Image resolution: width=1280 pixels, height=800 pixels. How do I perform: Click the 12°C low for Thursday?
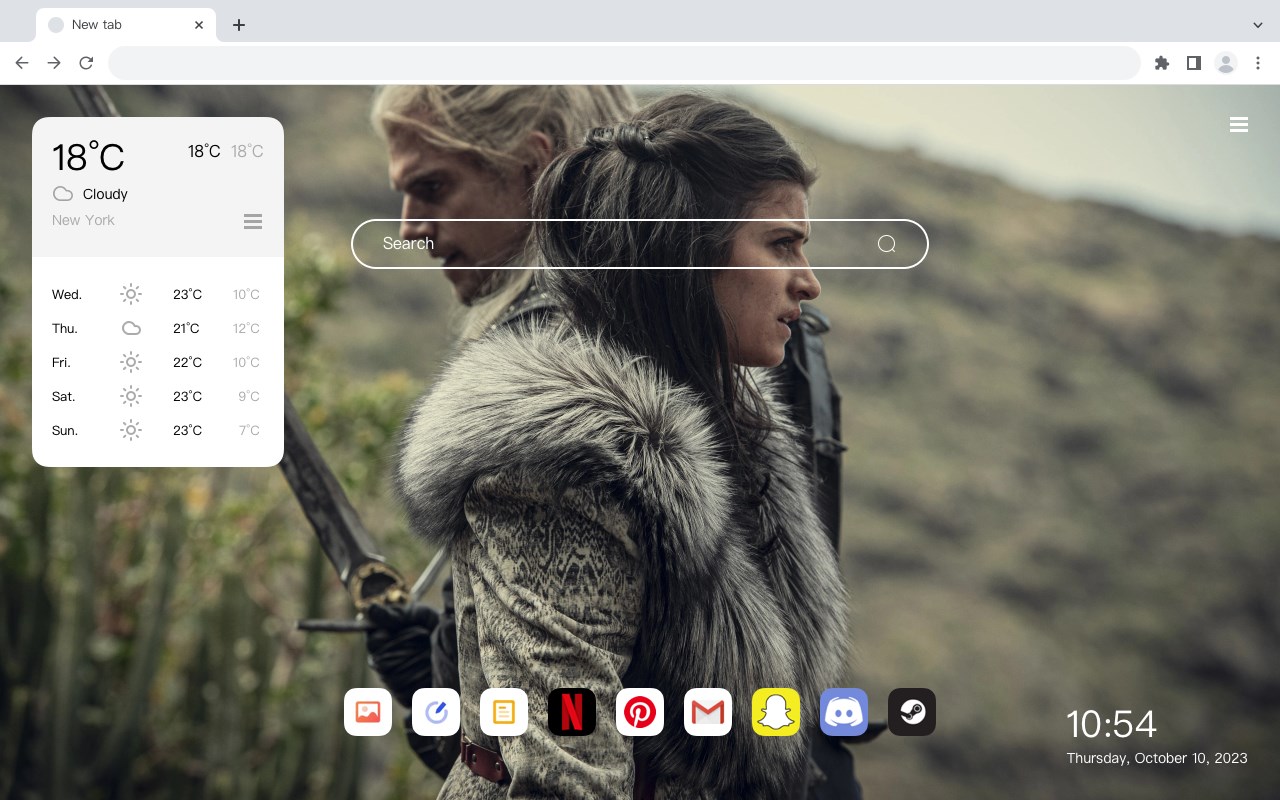[x=246, y=328]
